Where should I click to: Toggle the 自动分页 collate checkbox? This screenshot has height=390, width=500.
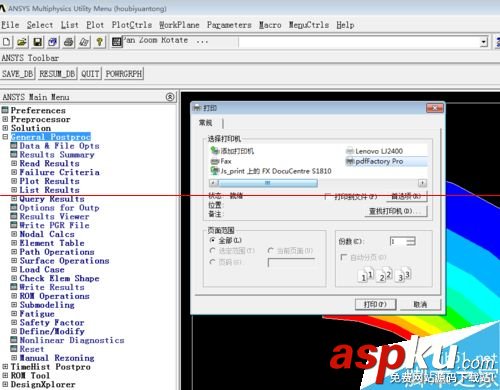point(343,257)
